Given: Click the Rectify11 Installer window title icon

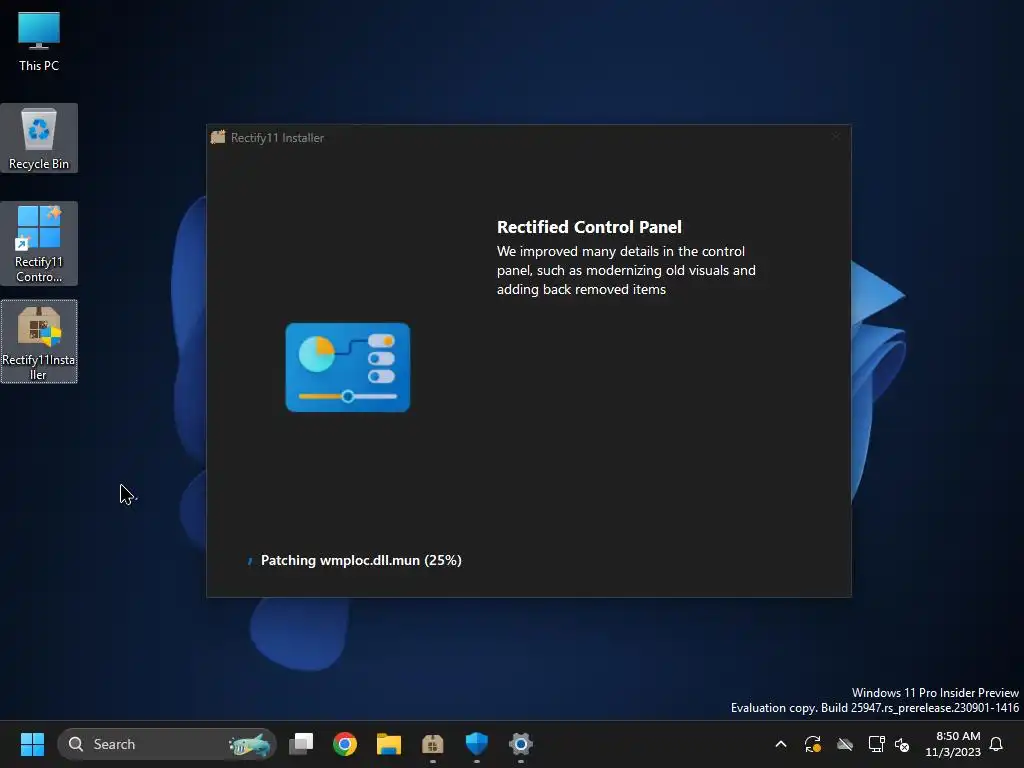Looking at the screenshot, I should [x=218, y=137].
